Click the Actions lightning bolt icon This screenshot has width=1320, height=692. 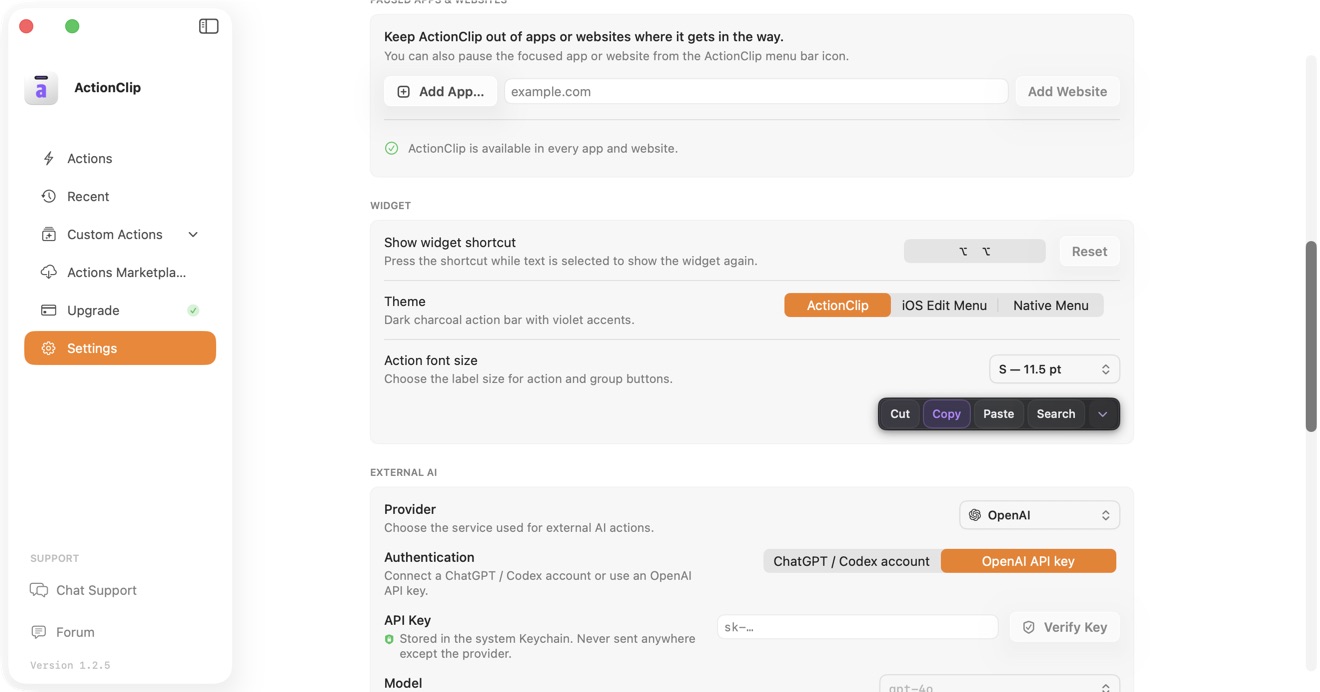click(x=48, y=159)
